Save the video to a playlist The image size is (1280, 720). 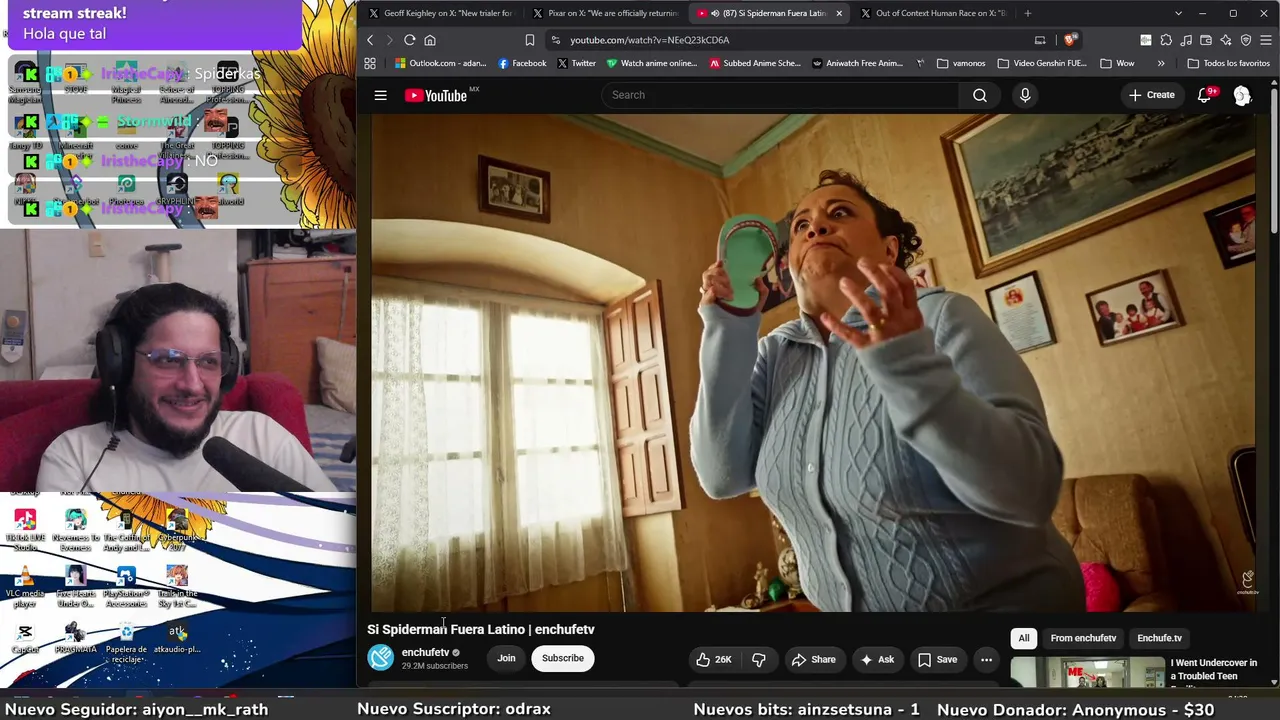tap(937, 659)
